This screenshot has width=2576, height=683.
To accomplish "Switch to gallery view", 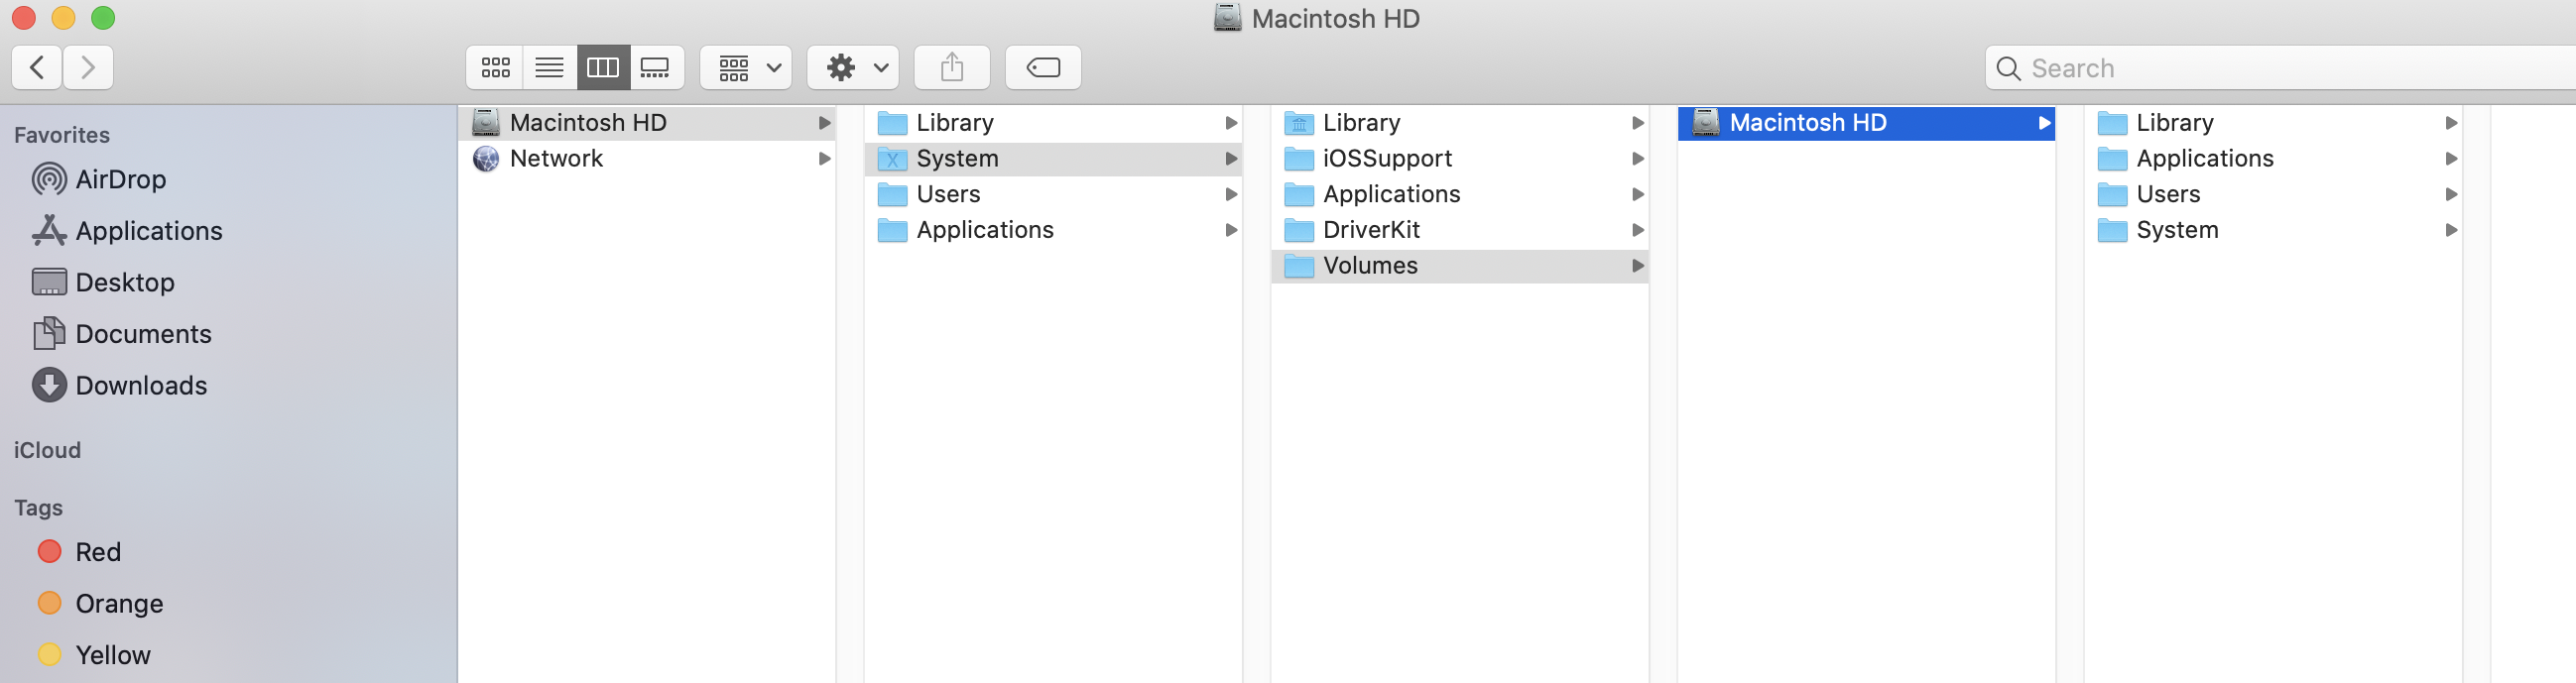I will tap(656, 67).
